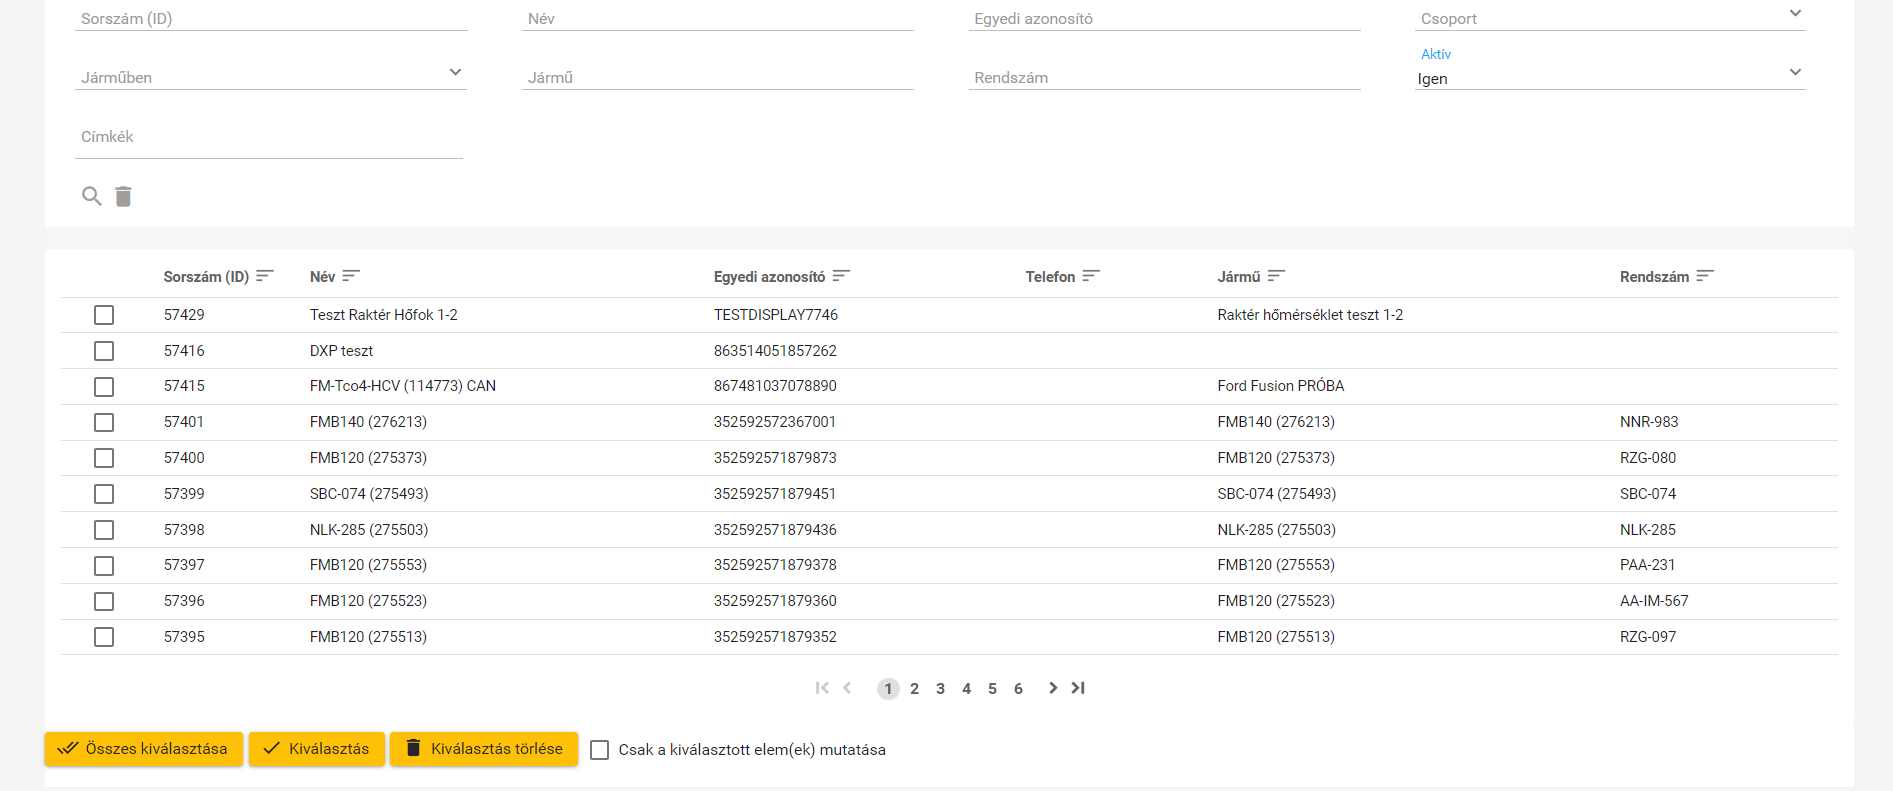Click the Összes kiválasztása button

144,749
